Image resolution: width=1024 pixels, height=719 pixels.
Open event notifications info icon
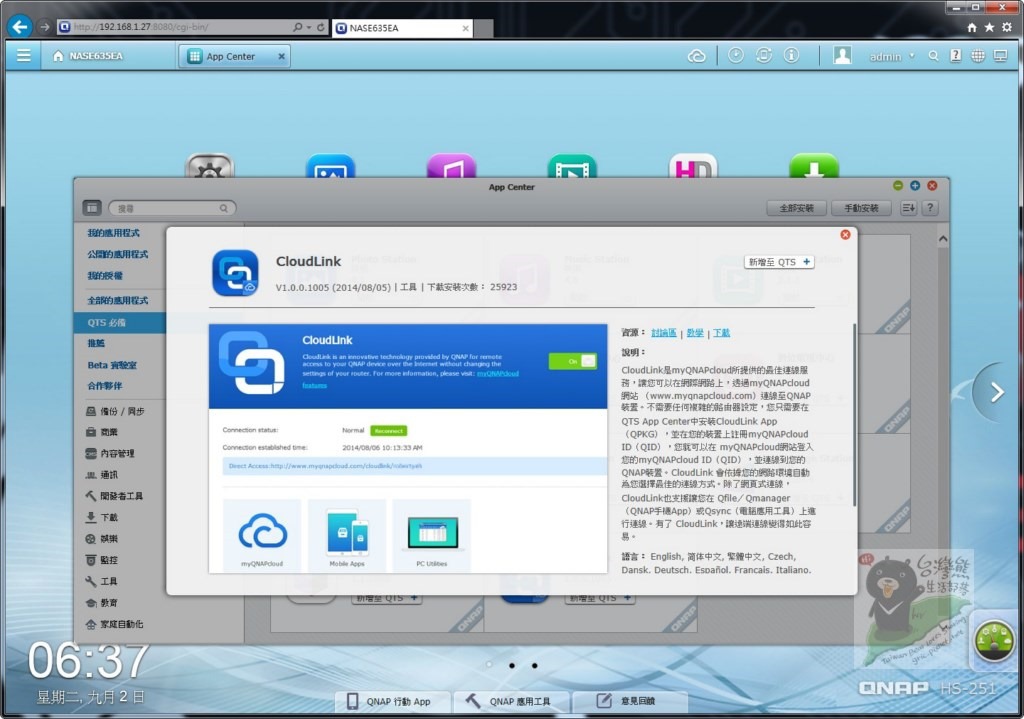791,56
